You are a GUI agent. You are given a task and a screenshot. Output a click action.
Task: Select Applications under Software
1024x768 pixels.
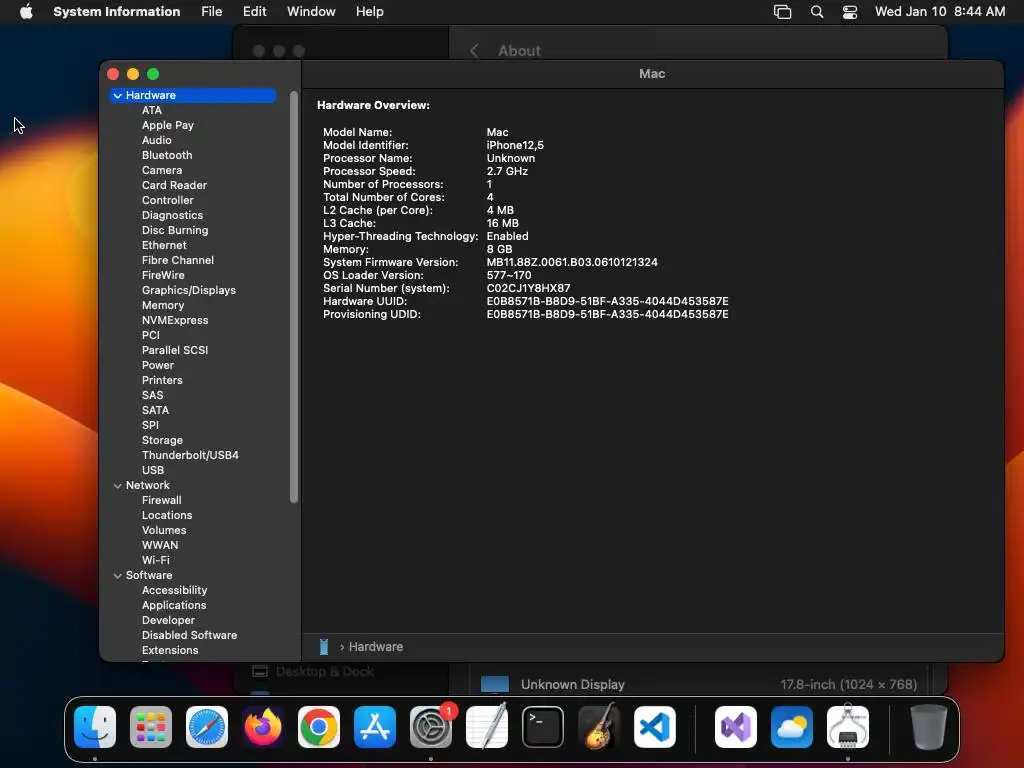[174, 605]
